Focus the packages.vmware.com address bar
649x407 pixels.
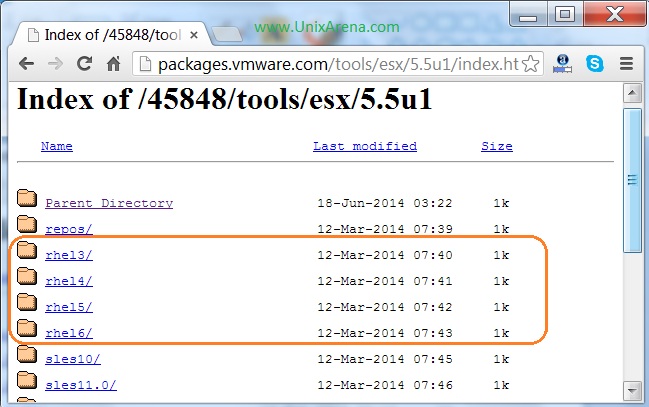click(x=337, y=64)
